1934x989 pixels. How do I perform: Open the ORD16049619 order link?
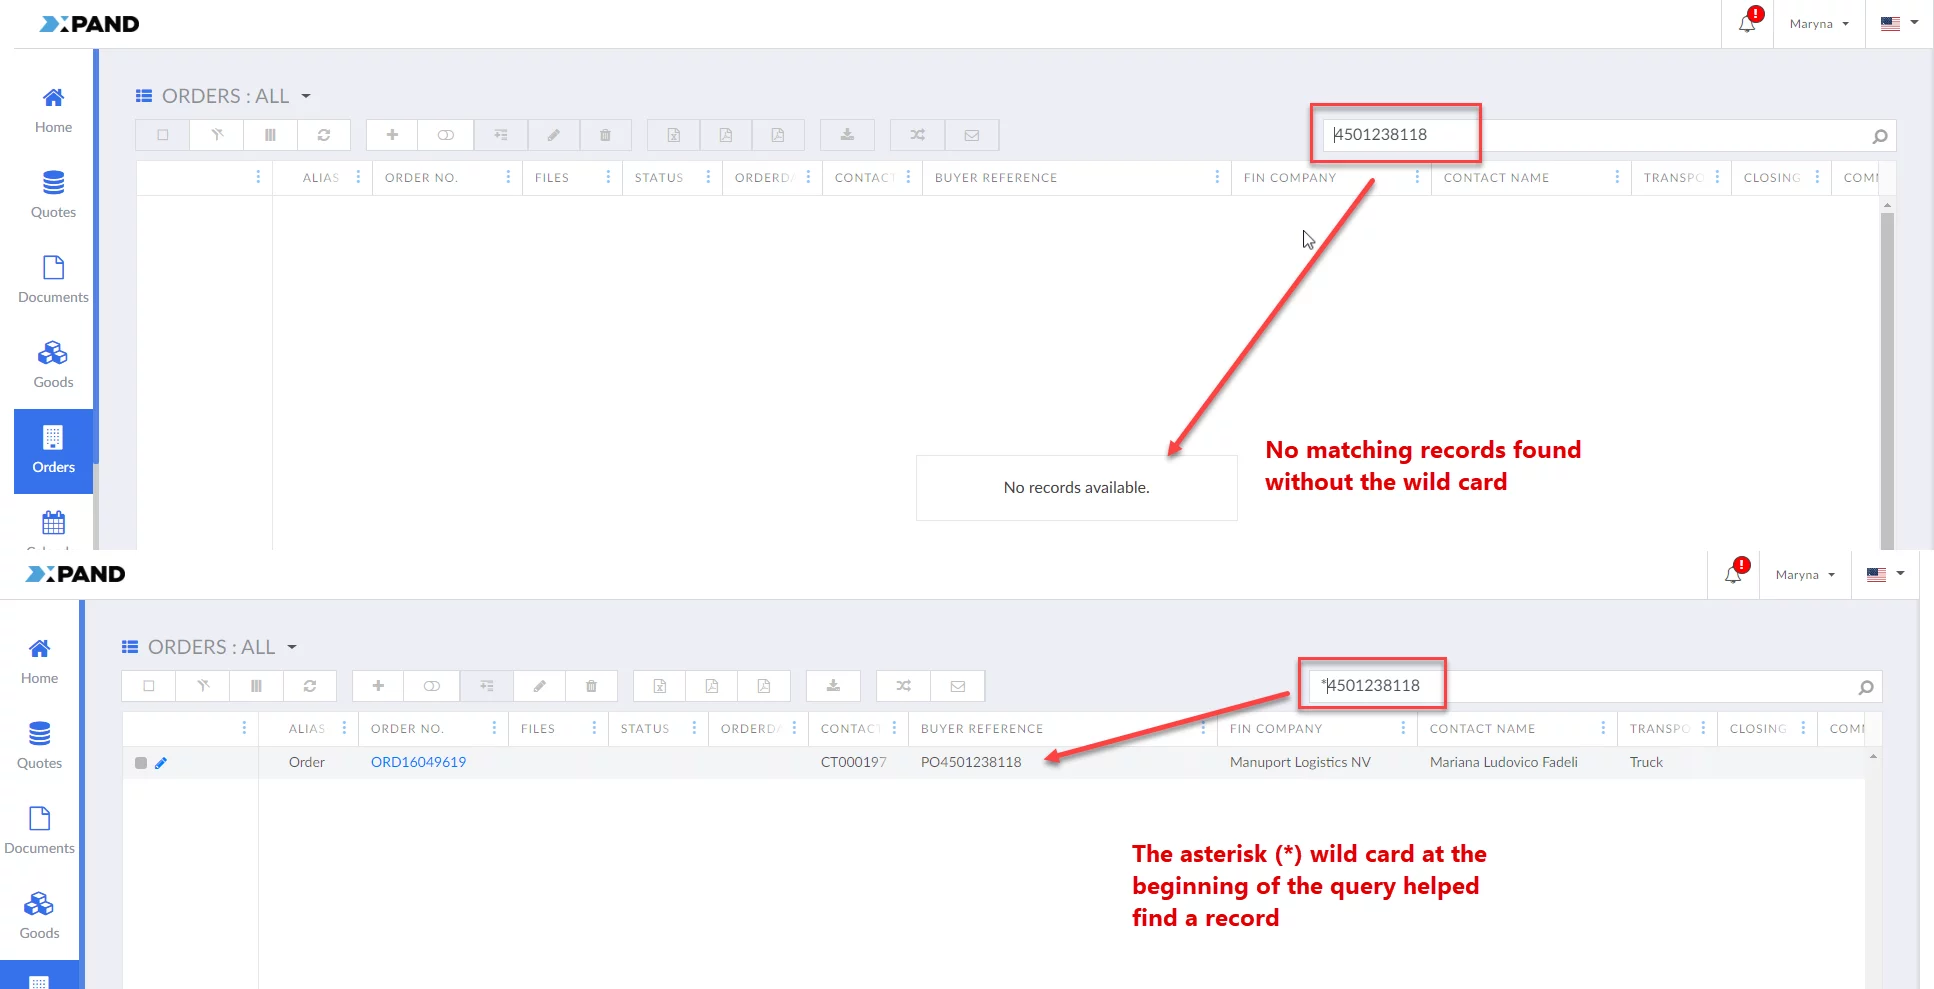[418, 762]
